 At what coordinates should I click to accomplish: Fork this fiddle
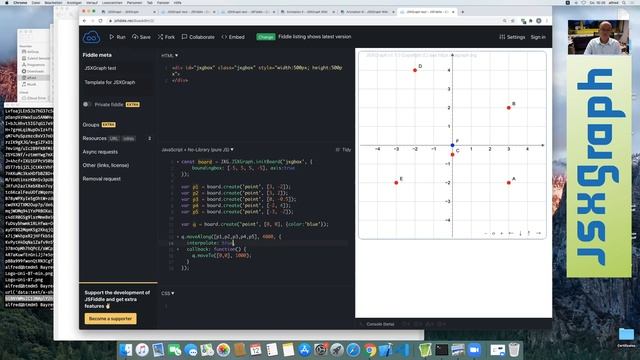(x=166, y=37)
